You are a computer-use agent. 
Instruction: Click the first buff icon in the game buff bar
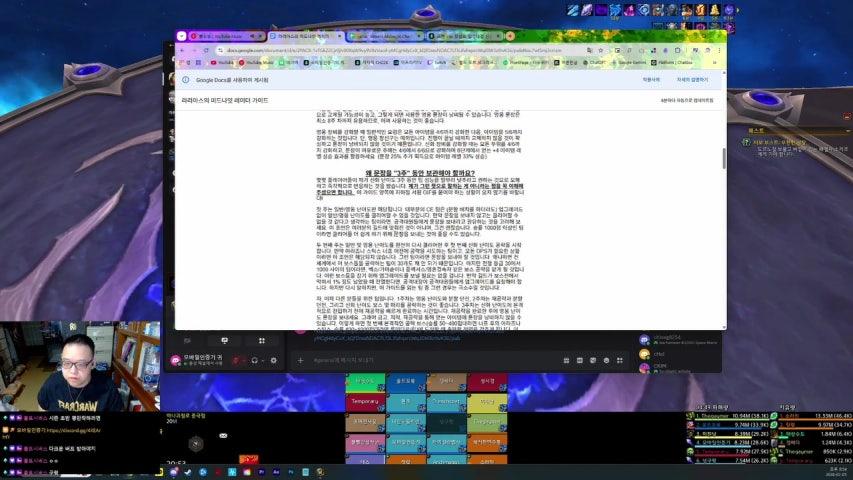tap(572, 10)
